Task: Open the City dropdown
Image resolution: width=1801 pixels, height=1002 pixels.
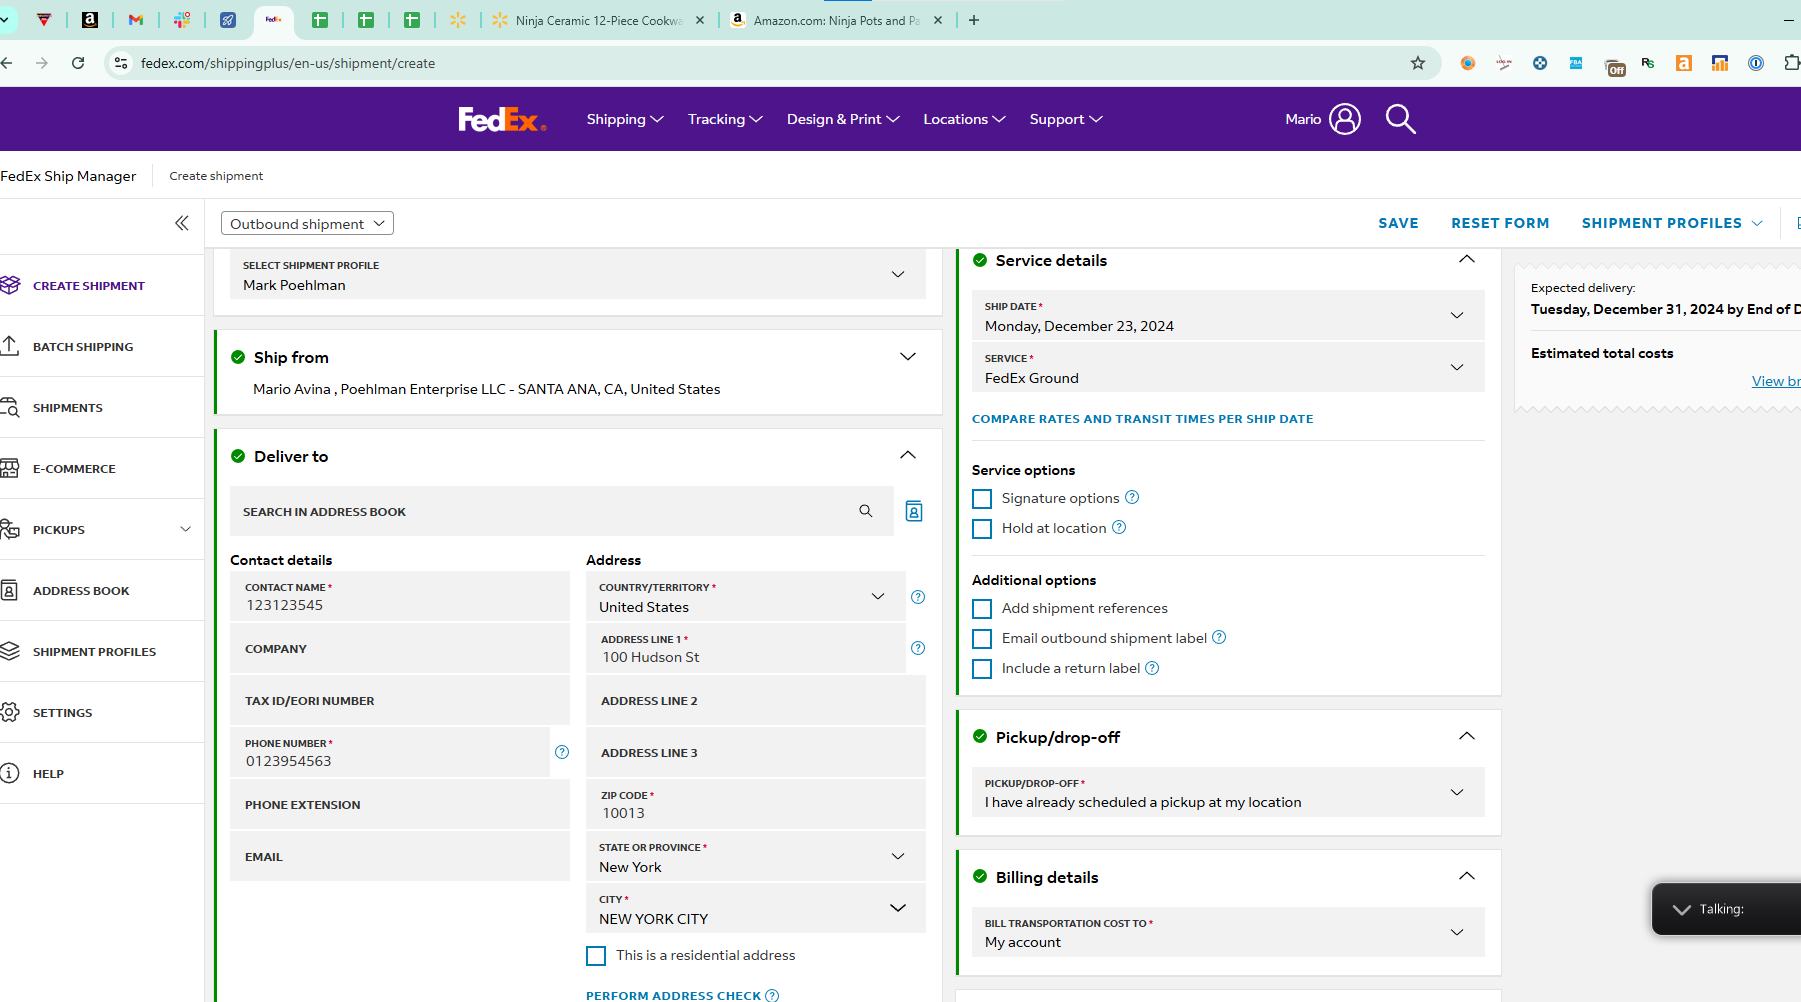Action: pos(756,908)
